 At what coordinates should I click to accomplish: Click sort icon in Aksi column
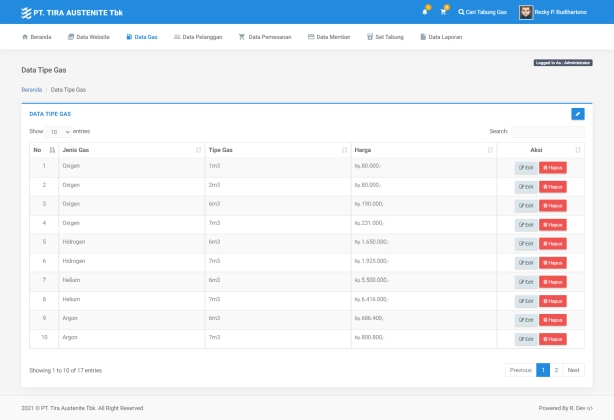tap(578, 150)
